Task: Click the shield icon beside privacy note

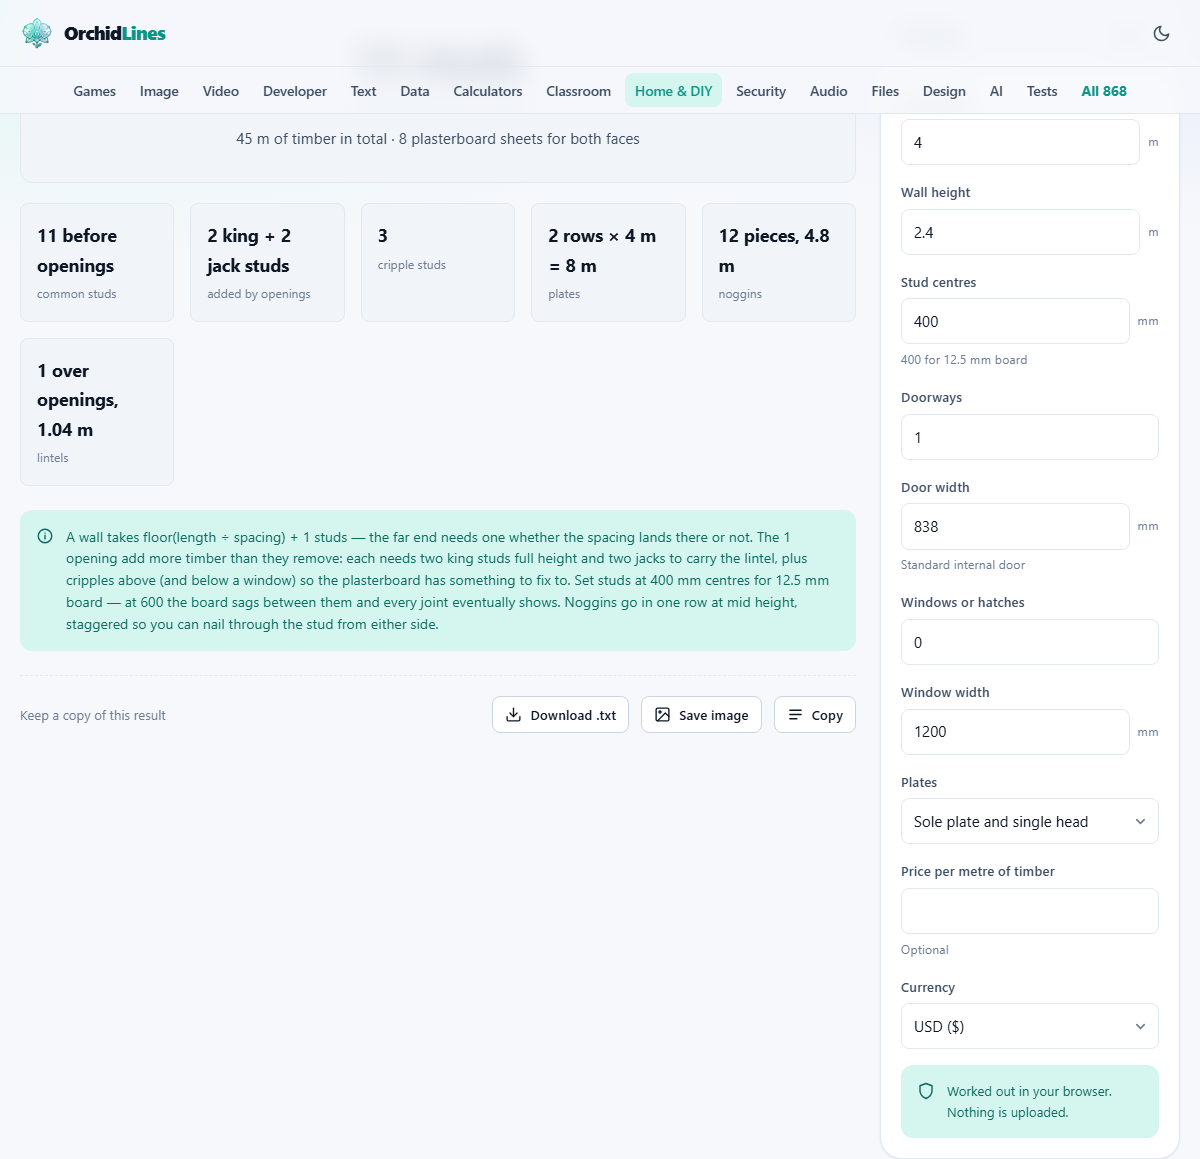Action: click(926, 1091)
